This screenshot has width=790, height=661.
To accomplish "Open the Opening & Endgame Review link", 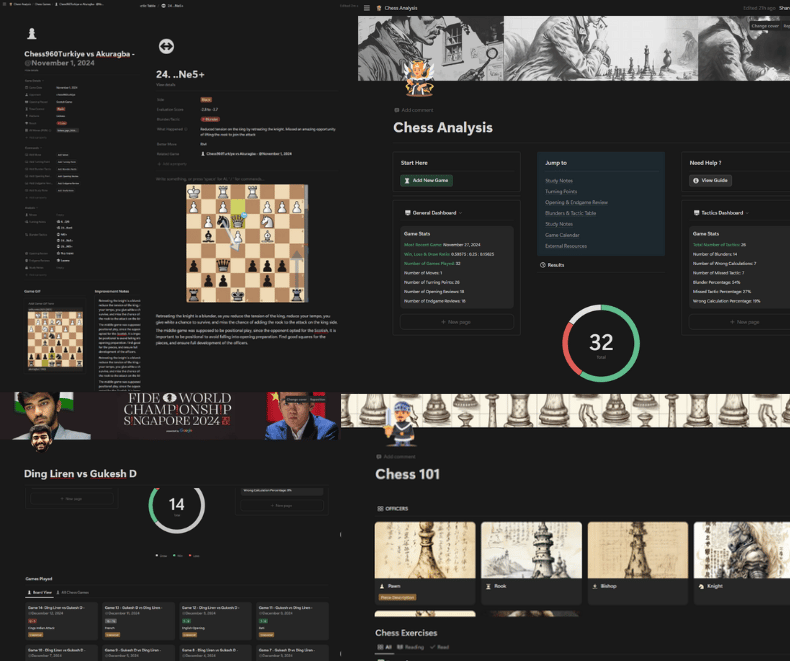I will coord(576,203).
